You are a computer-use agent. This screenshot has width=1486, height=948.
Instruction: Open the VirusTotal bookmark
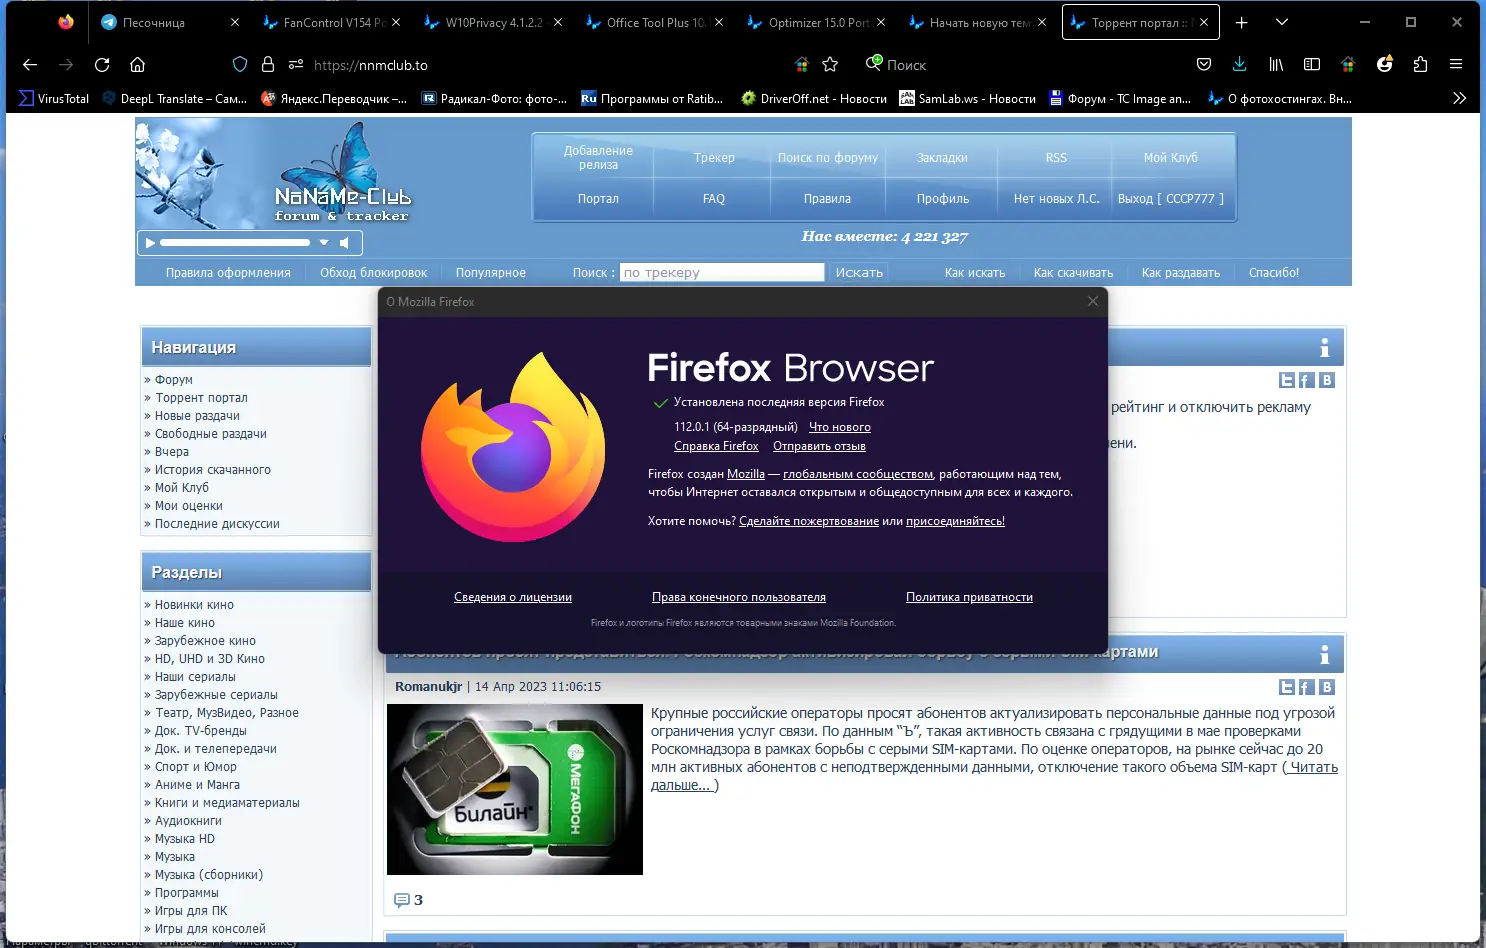coord(54,99)
